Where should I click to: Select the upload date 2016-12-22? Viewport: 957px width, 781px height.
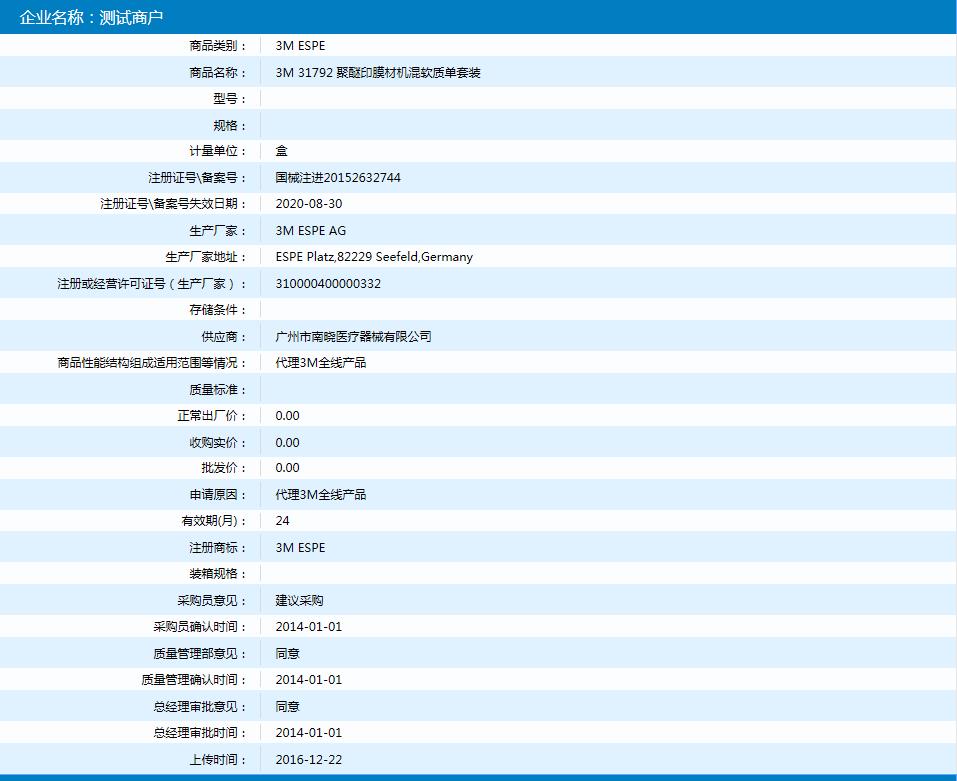(x=309, y=760)
